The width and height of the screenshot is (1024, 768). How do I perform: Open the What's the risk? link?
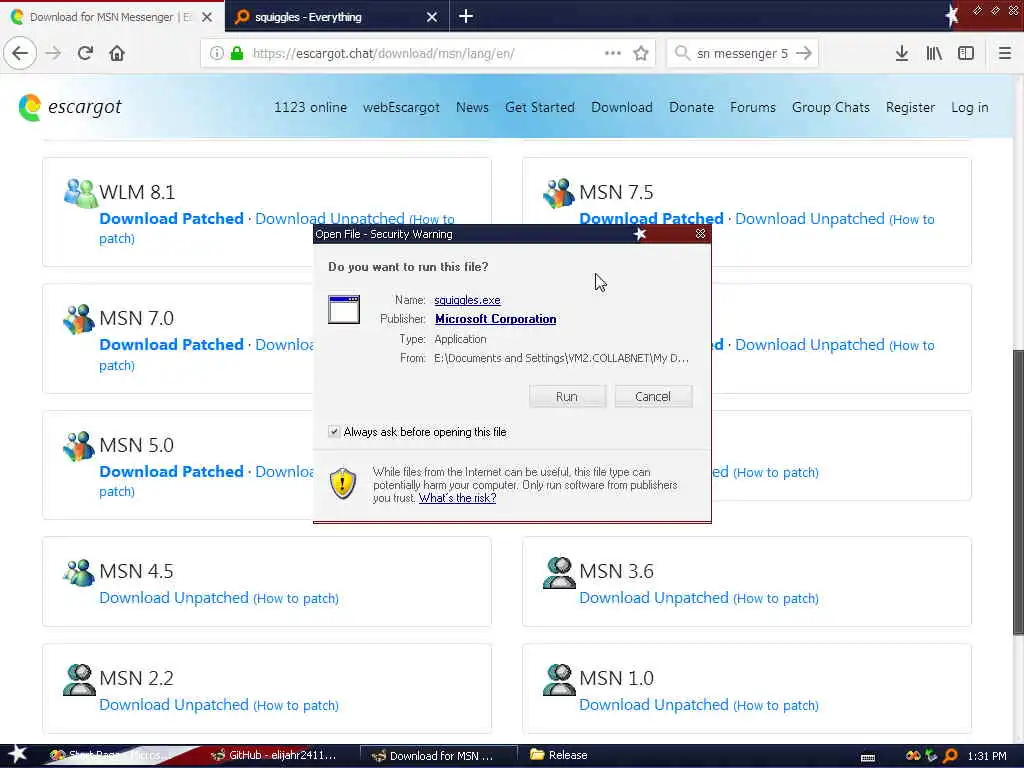click(x=457, y=498)
